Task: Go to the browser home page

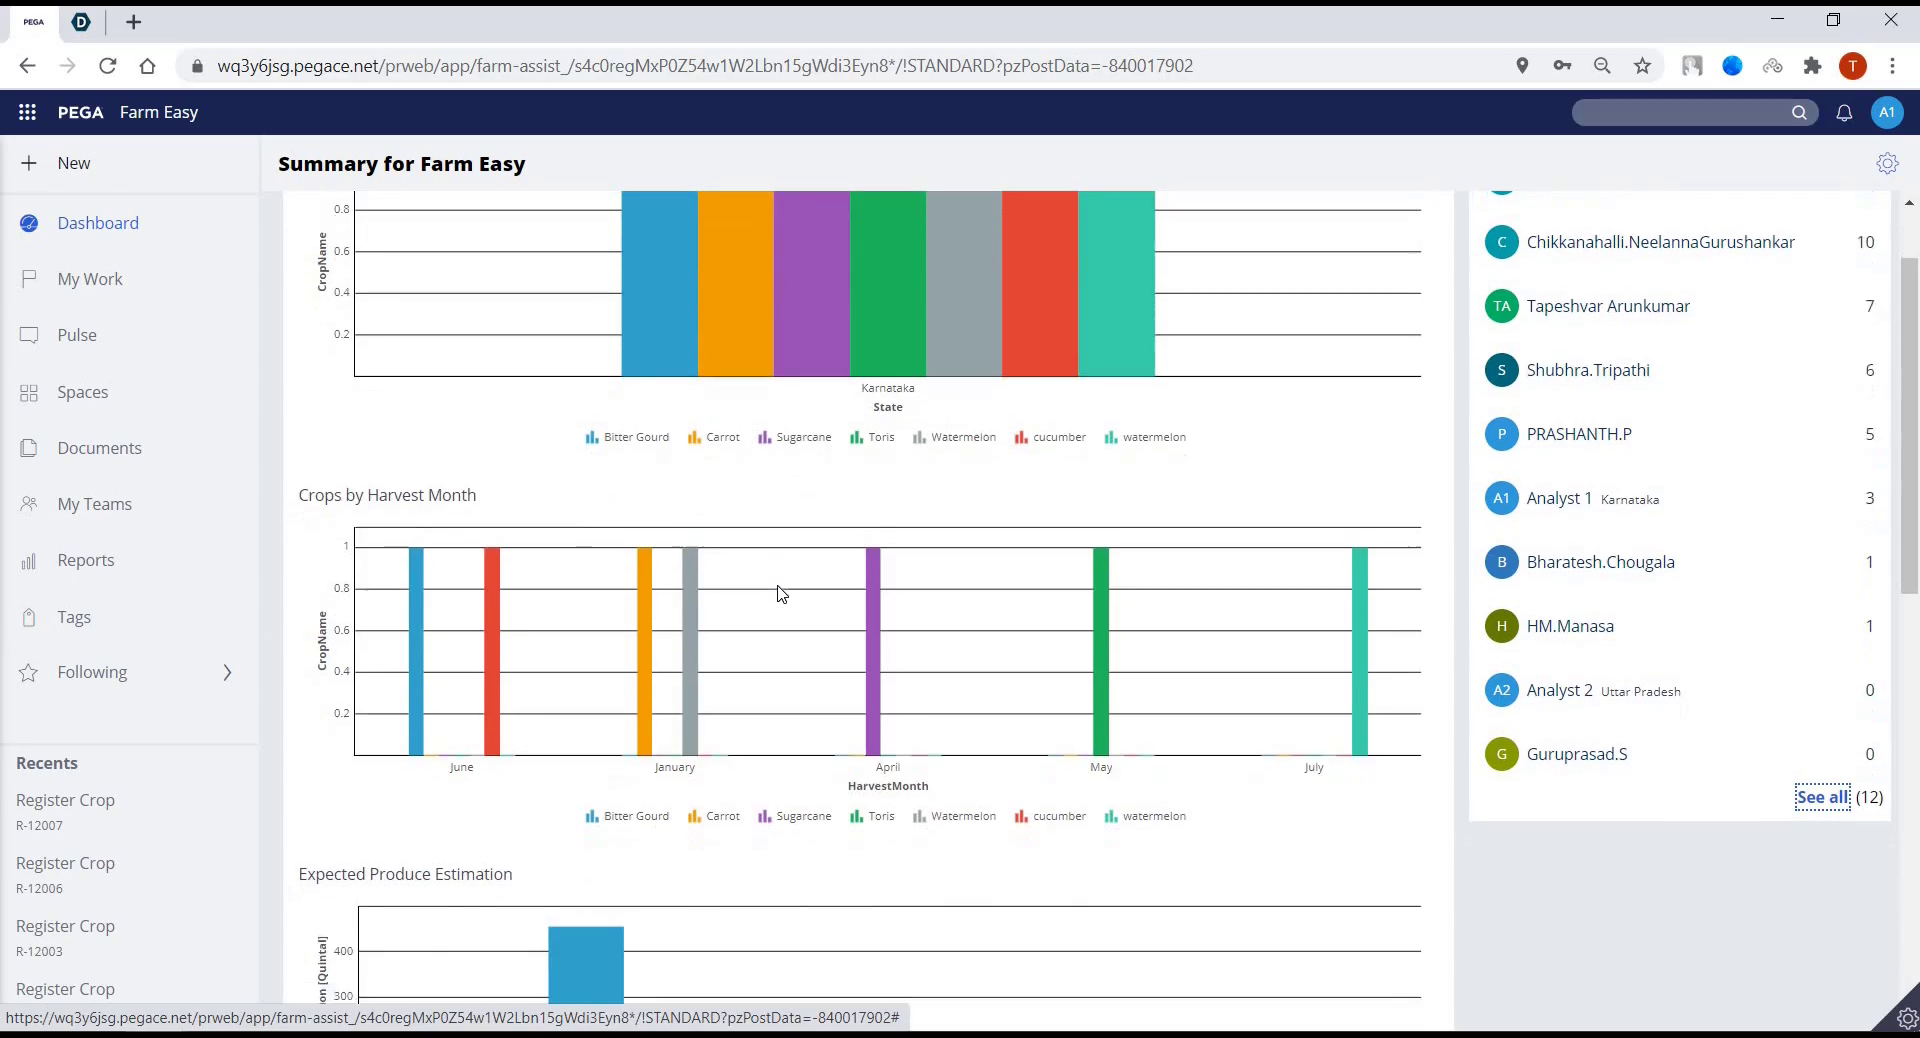Action: [x=147, y=66]
